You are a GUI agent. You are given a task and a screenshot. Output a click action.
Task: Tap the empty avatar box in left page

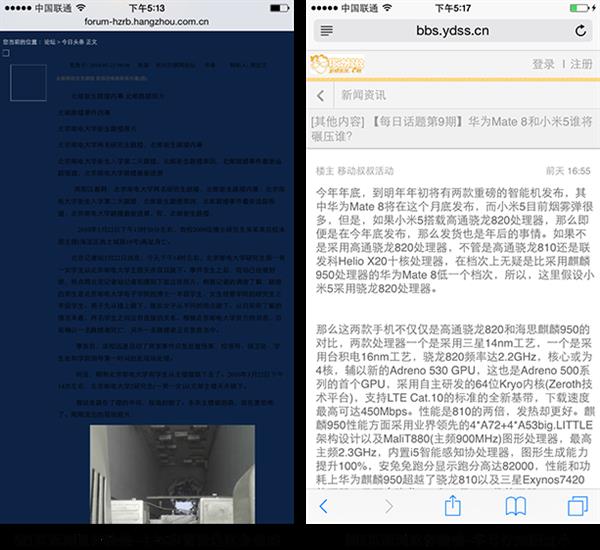point(29,83)
